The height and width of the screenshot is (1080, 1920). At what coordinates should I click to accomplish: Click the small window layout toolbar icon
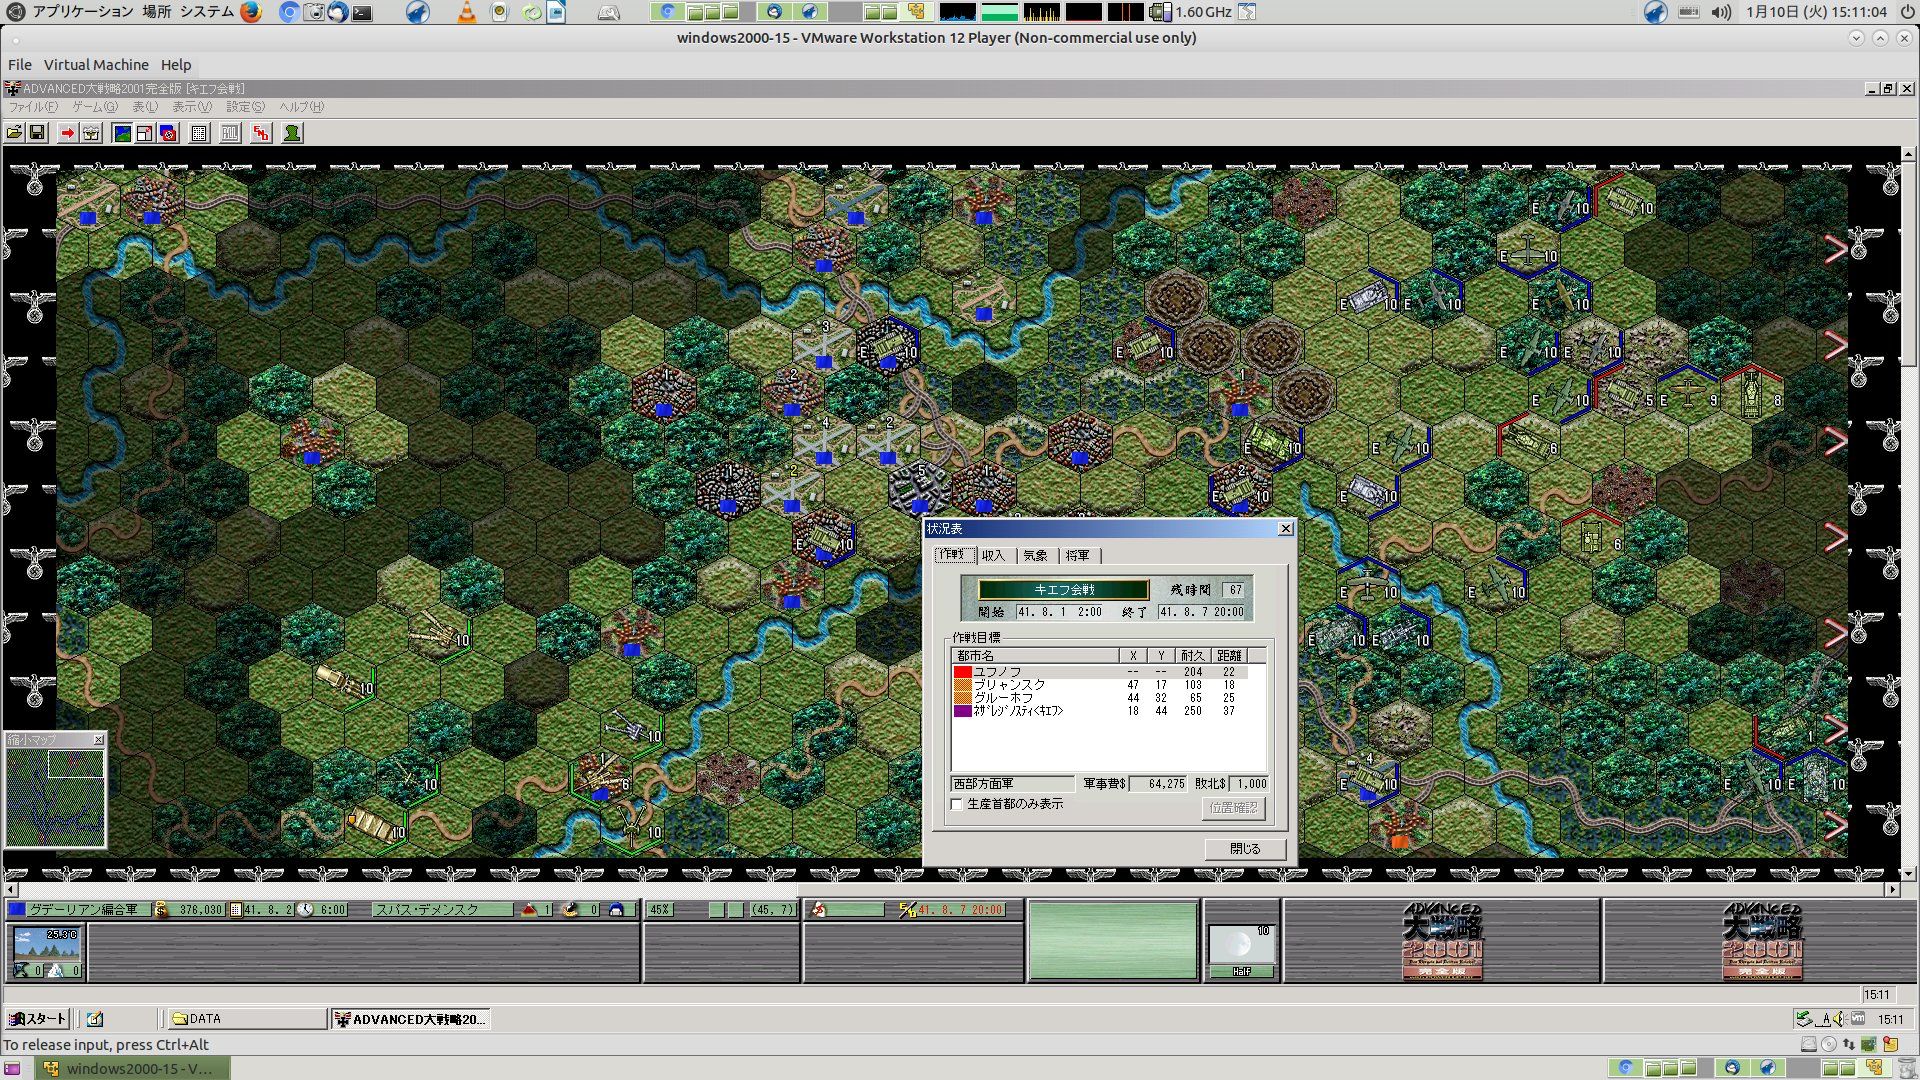tap(145, 133)
